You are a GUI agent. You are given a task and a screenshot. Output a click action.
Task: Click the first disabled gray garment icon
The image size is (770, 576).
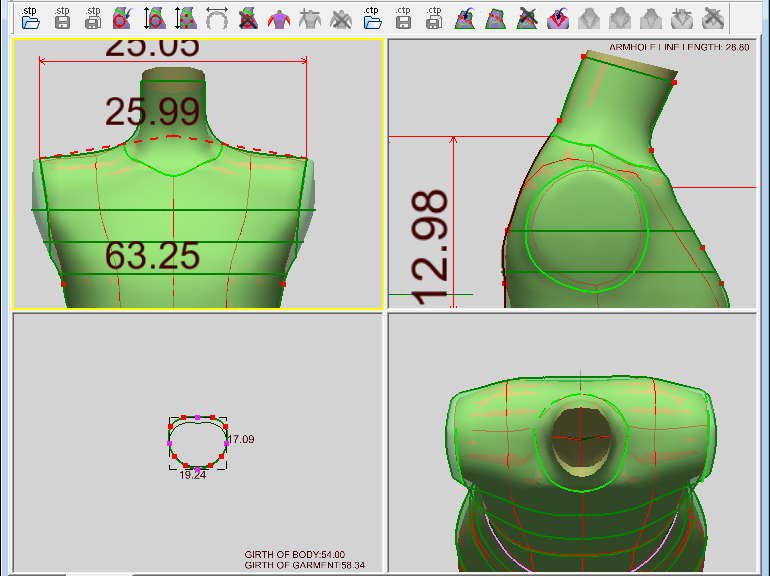tap(589, 18)
